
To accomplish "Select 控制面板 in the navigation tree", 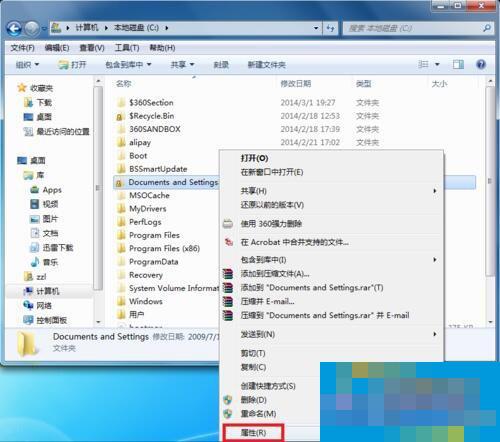I will pos(51,320).
